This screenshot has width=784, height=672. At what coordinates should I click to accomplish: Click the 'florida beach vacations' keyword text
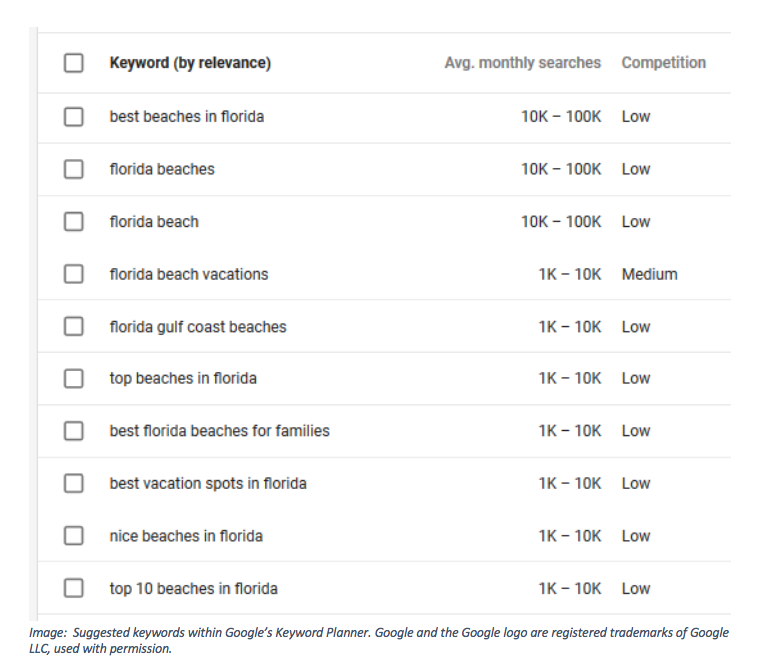[x=188, y=274]
